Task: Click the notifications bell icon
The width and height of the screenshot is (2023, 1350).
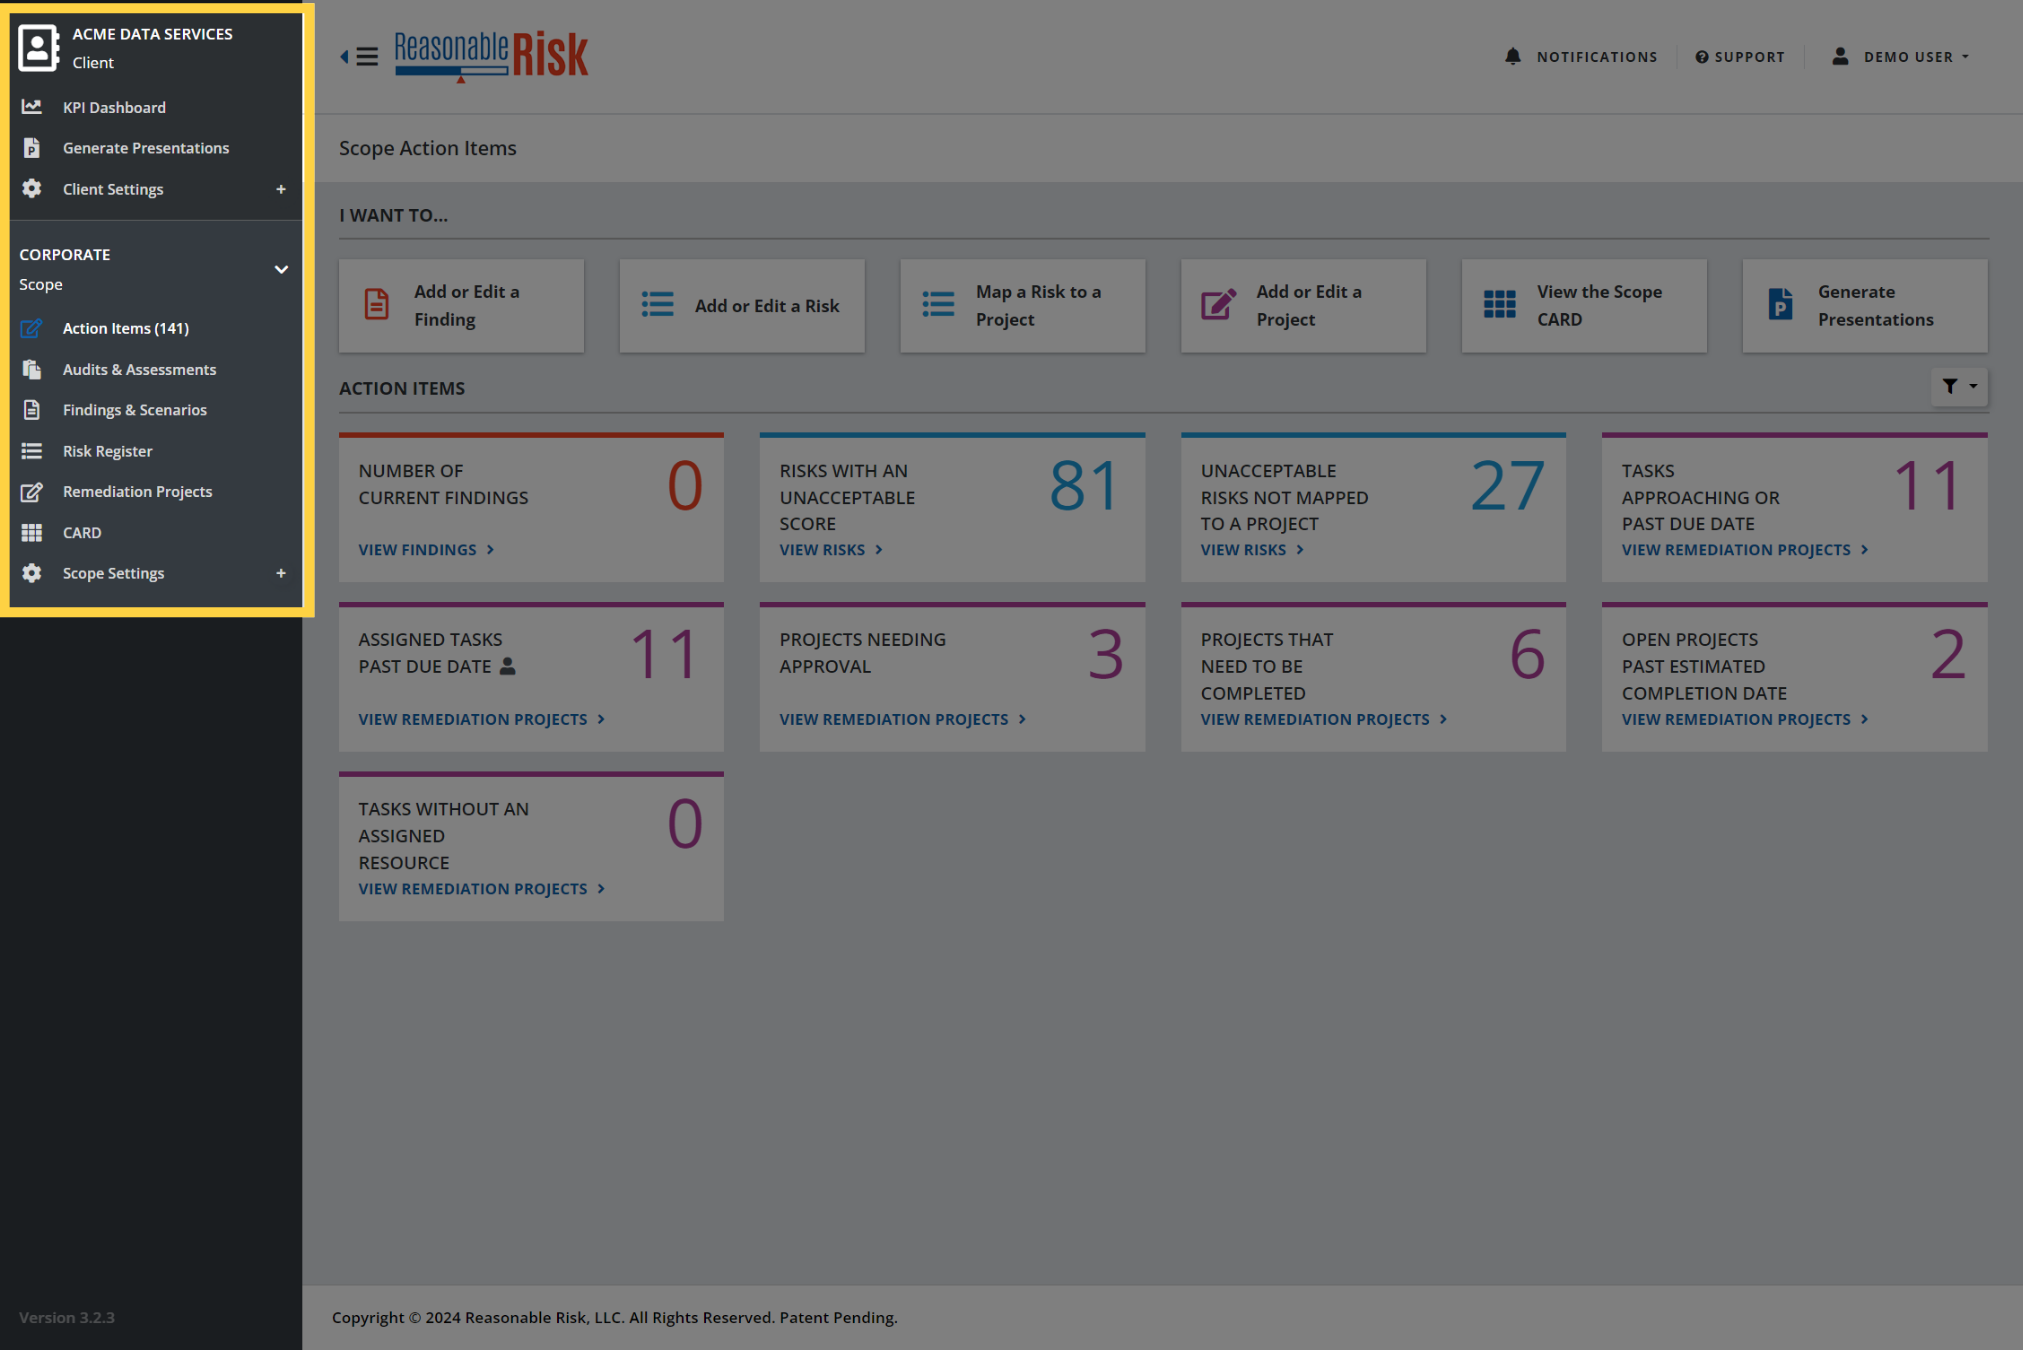Action: 1512,57
